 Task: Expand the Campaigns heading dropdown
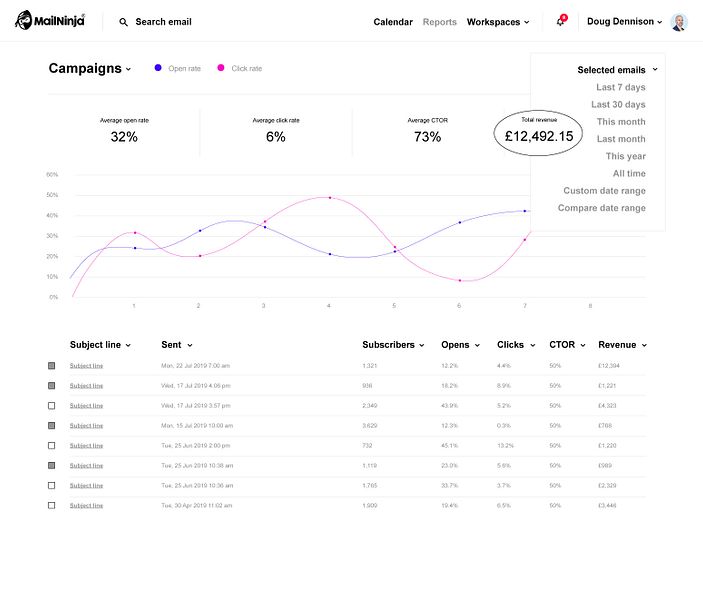90,68
